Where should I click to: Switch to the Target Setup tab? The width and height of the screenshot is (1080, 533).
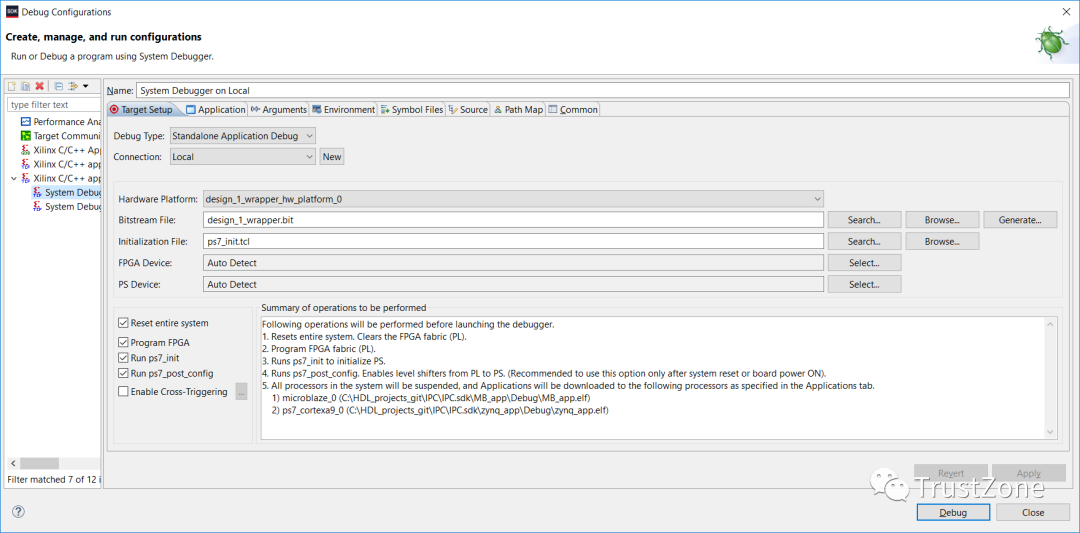141,109
